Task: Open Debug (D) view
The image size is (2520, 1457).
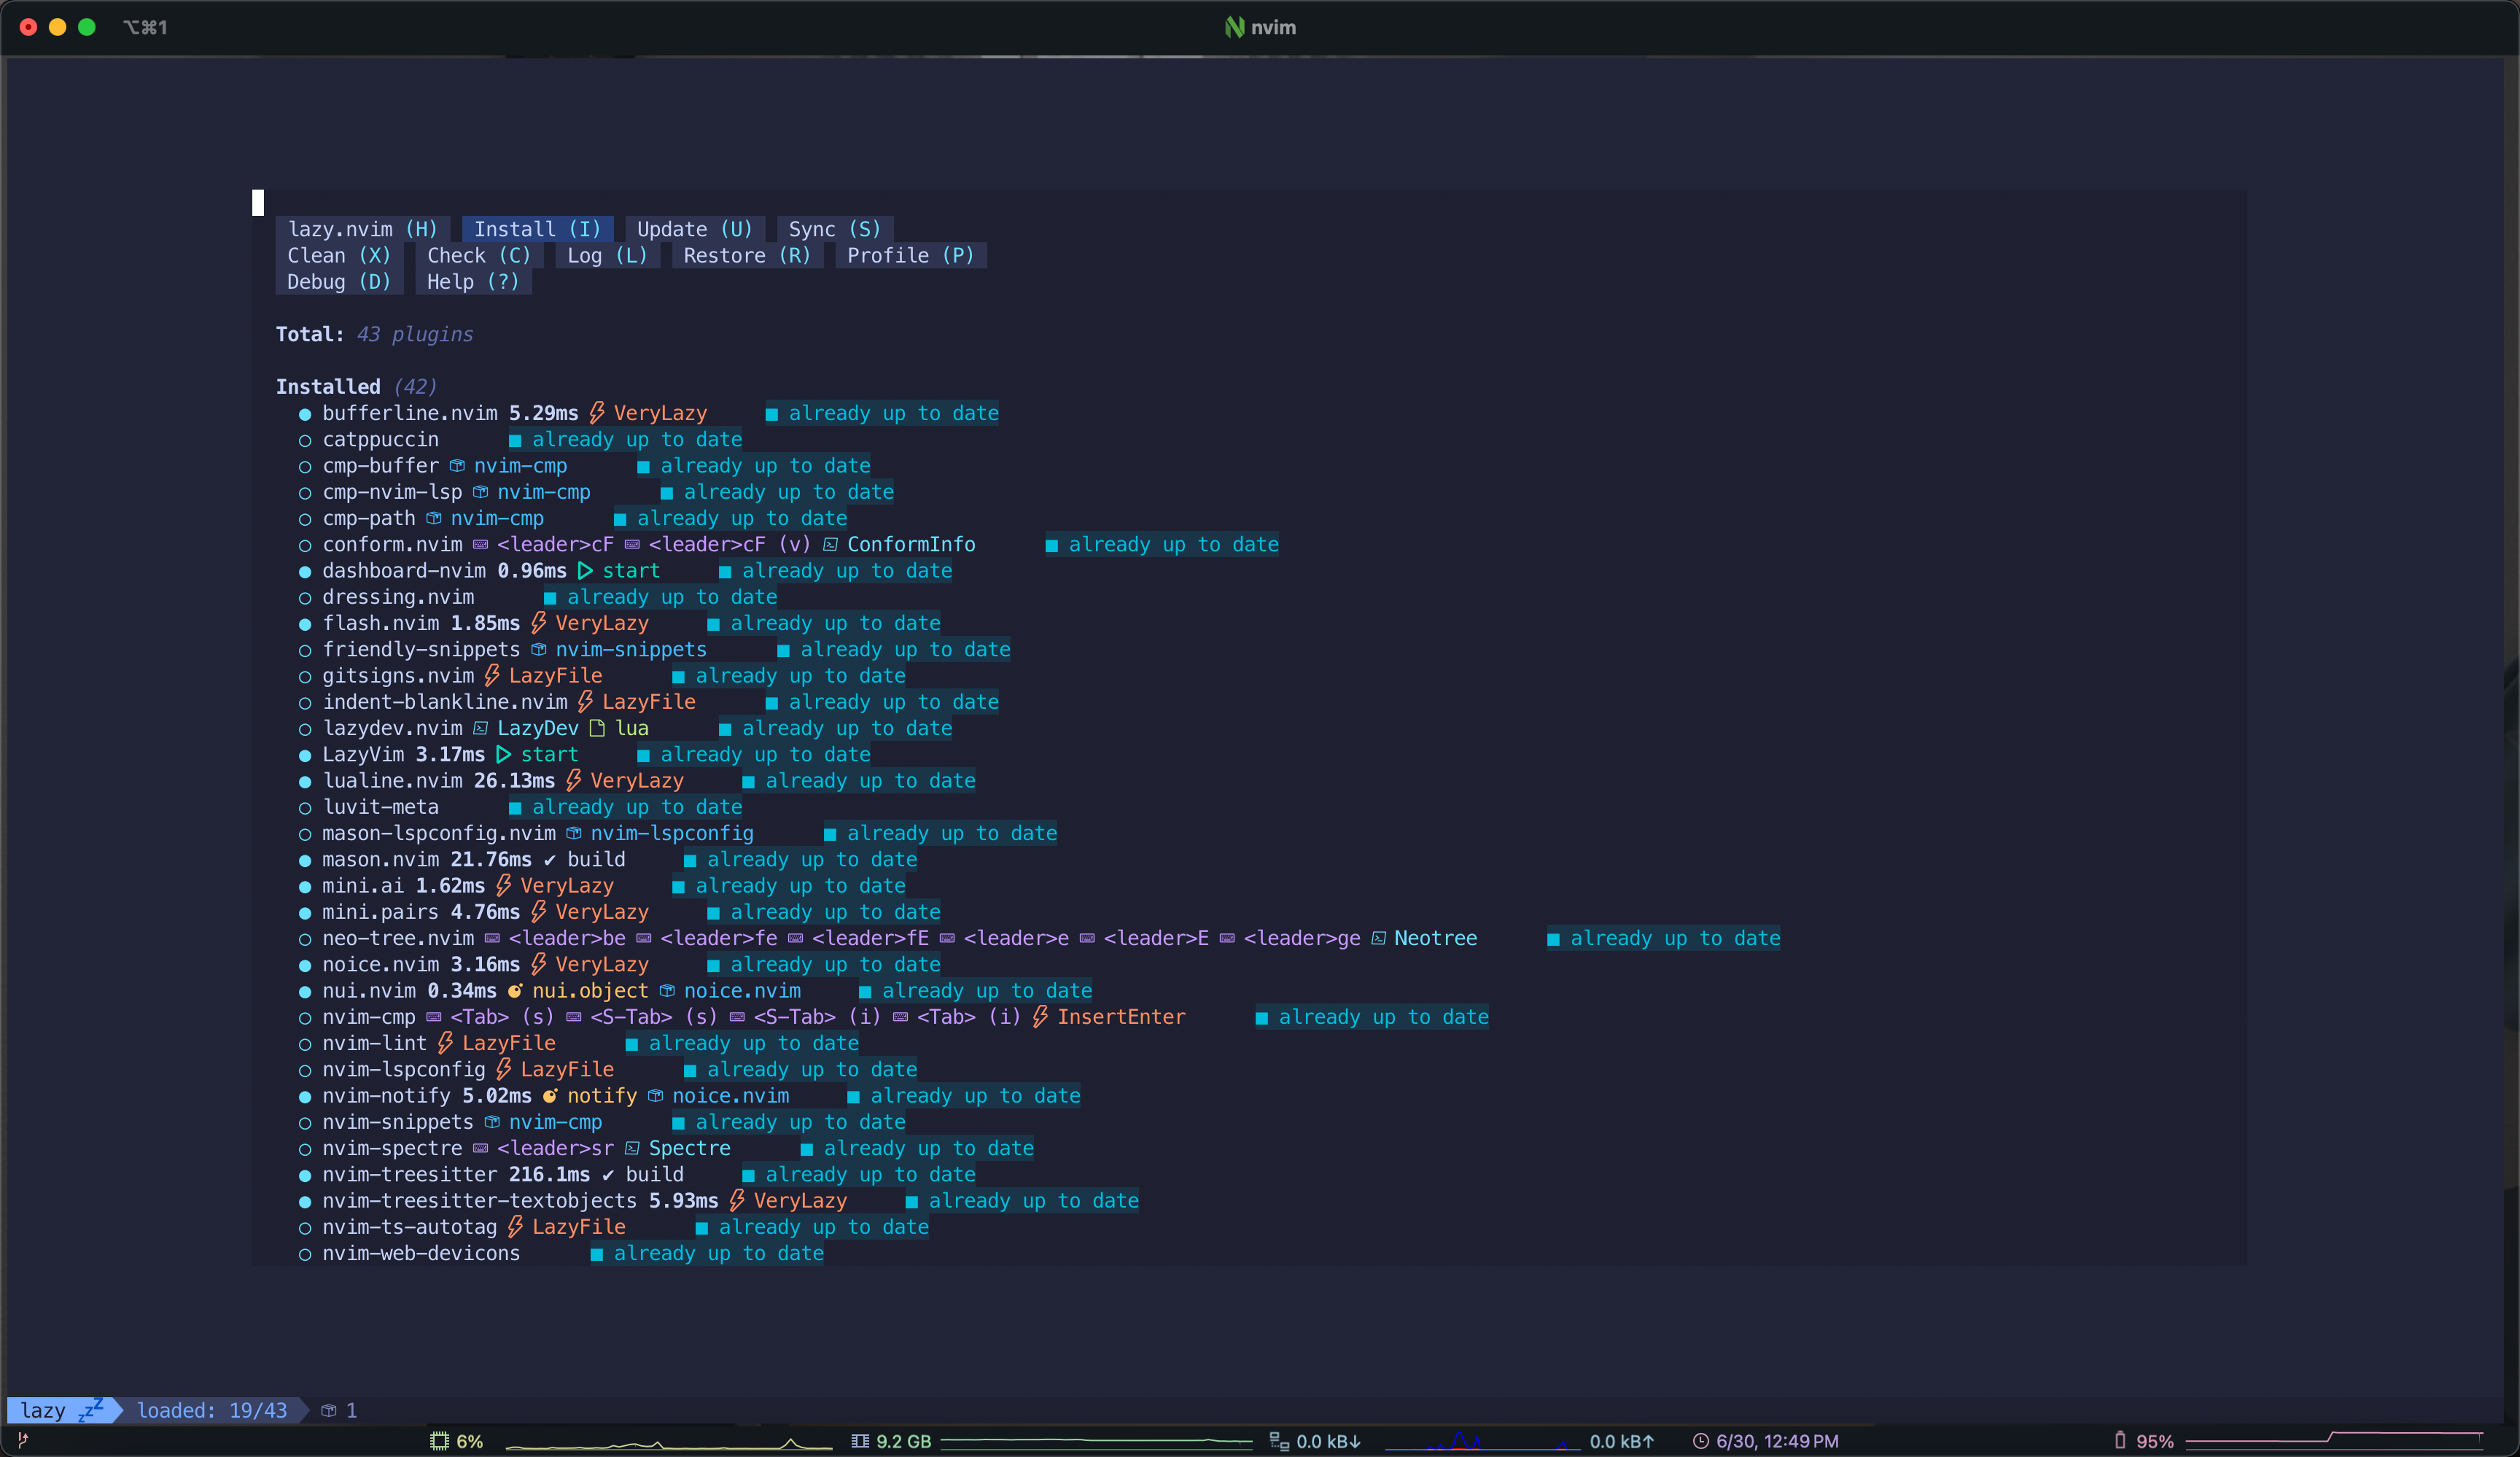Action: pos(339,281)
